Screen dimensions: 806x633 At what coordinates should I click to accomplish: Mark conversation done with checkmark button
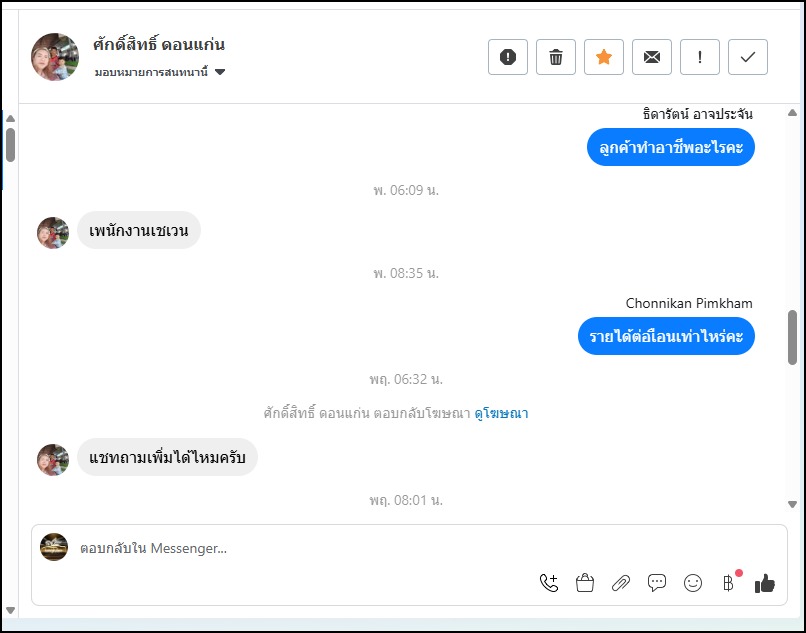coord(748,57)
